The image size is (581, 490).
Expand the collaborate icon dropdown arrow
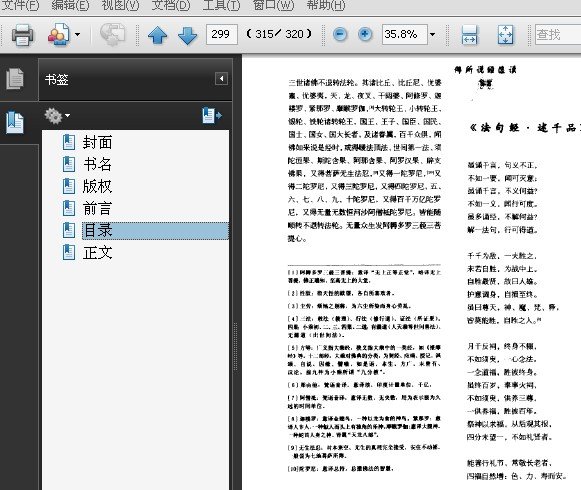tap(77, 35)
